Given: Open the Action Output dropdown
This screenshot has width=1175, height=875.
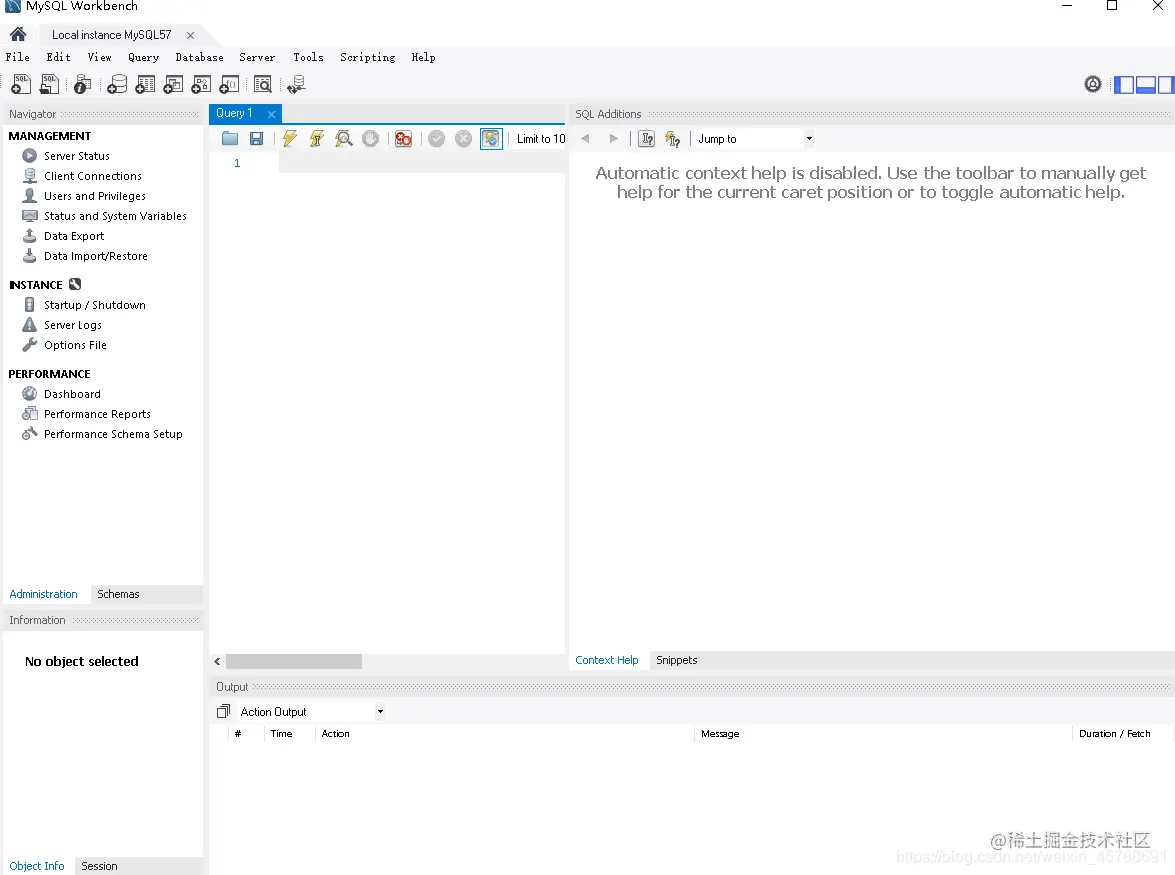Looking at the screenshot, I should (x=312, y=712).
